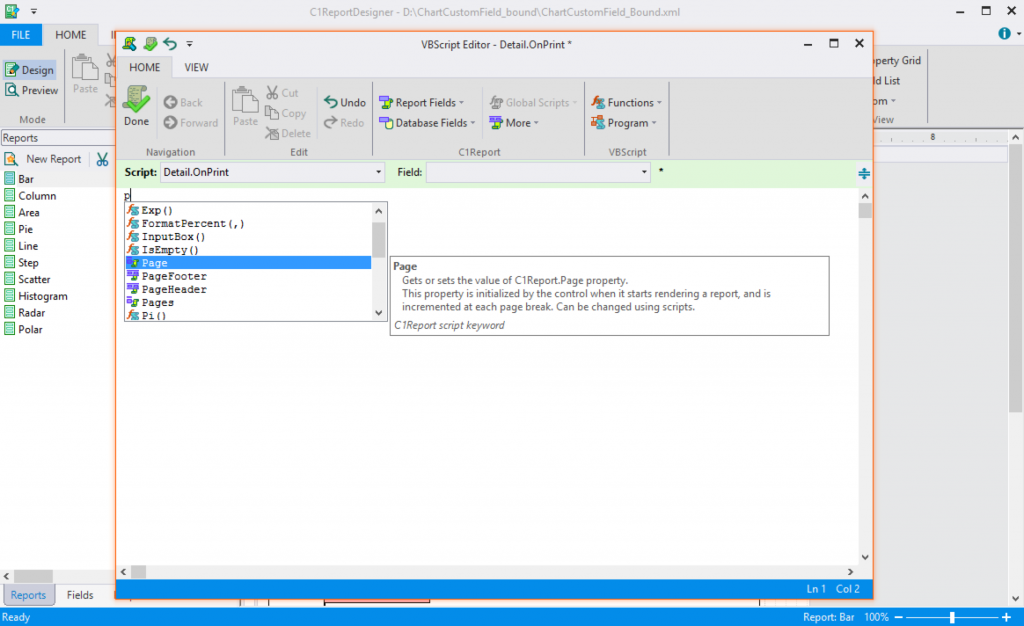Select HOME tab in VBScript Editor

(144, 67)
